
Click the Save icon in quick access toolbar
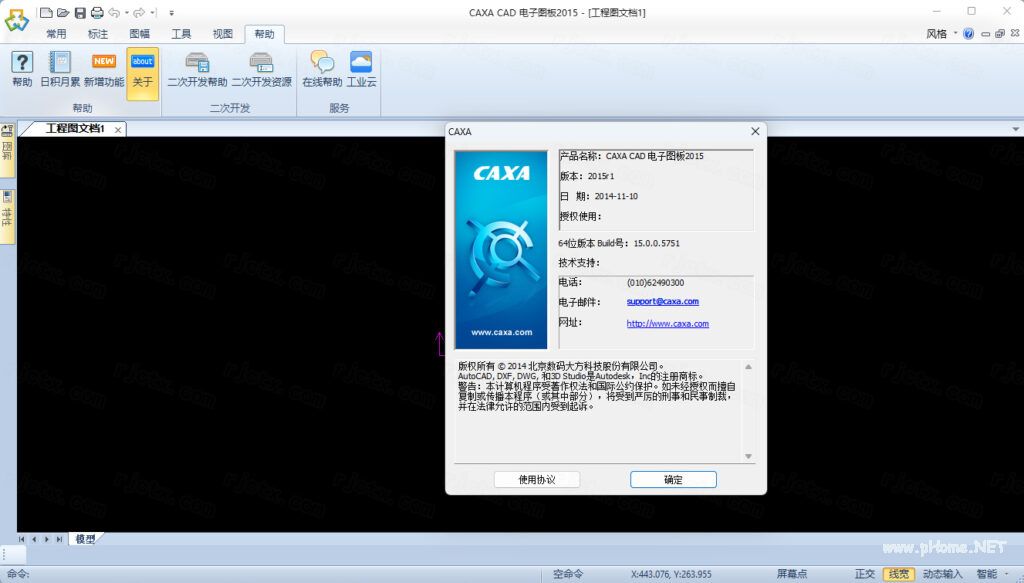[79, 12]
